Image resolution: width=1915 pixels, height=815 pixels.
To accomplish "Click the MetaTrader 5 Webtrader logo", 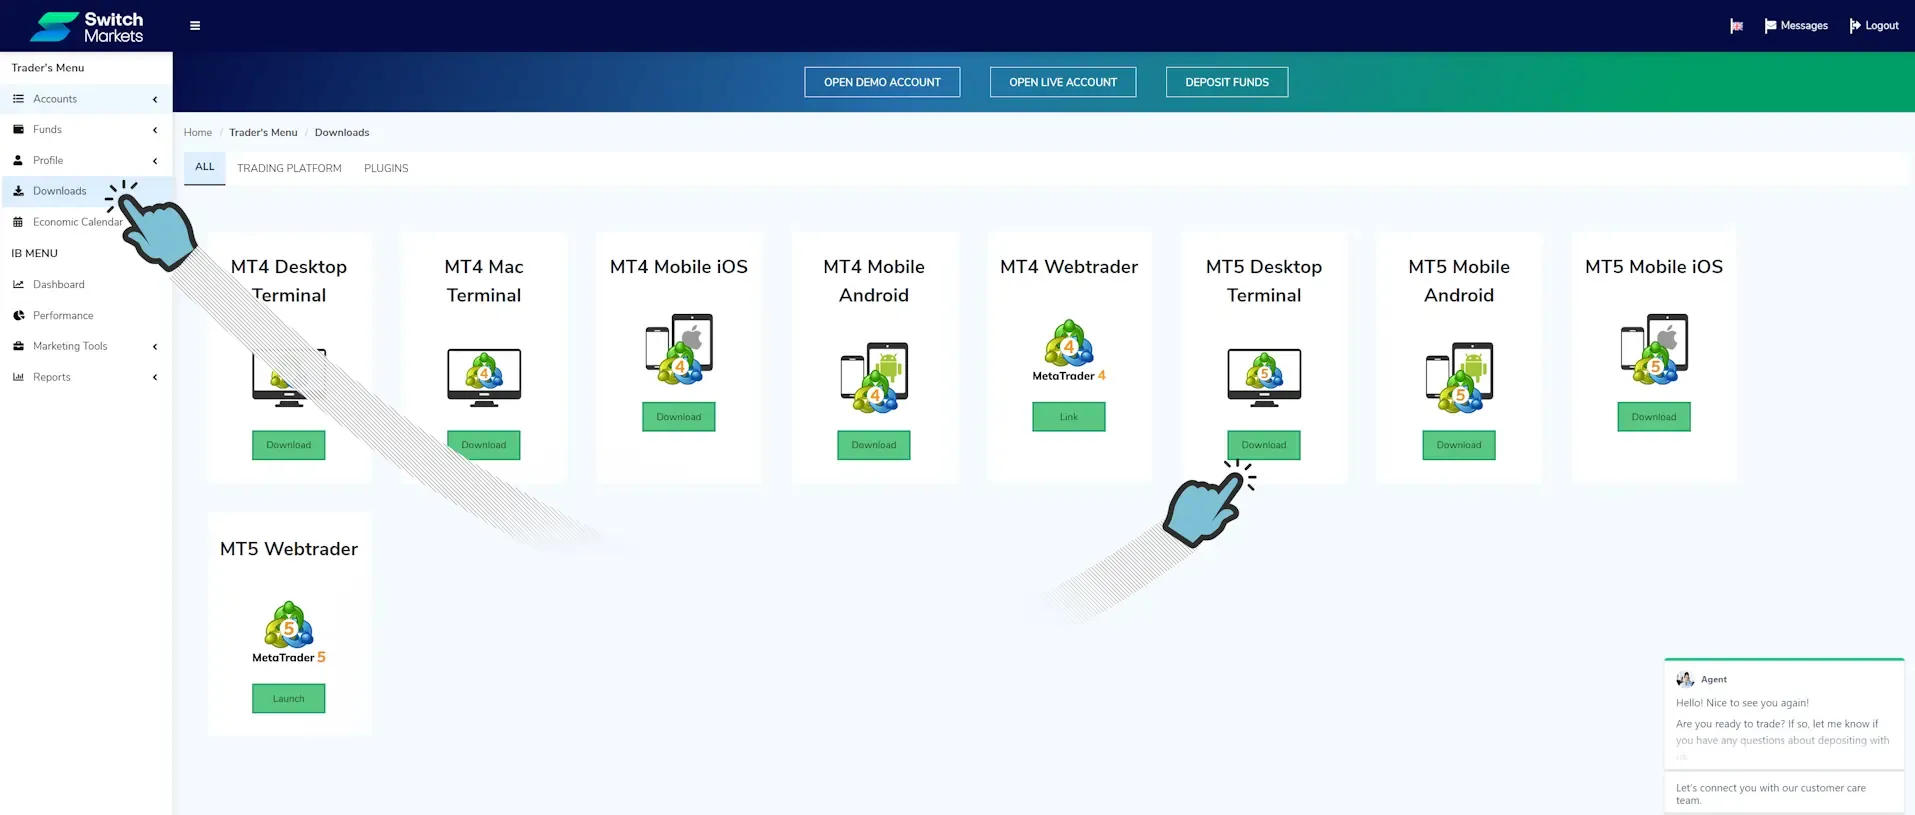I will pos(289,633).
